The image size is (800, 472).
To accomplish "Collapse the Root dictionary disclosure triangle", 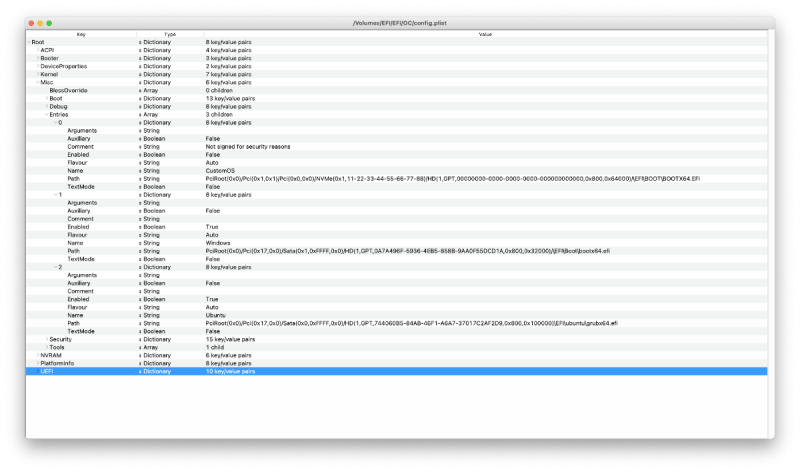I will coord(29,42).
